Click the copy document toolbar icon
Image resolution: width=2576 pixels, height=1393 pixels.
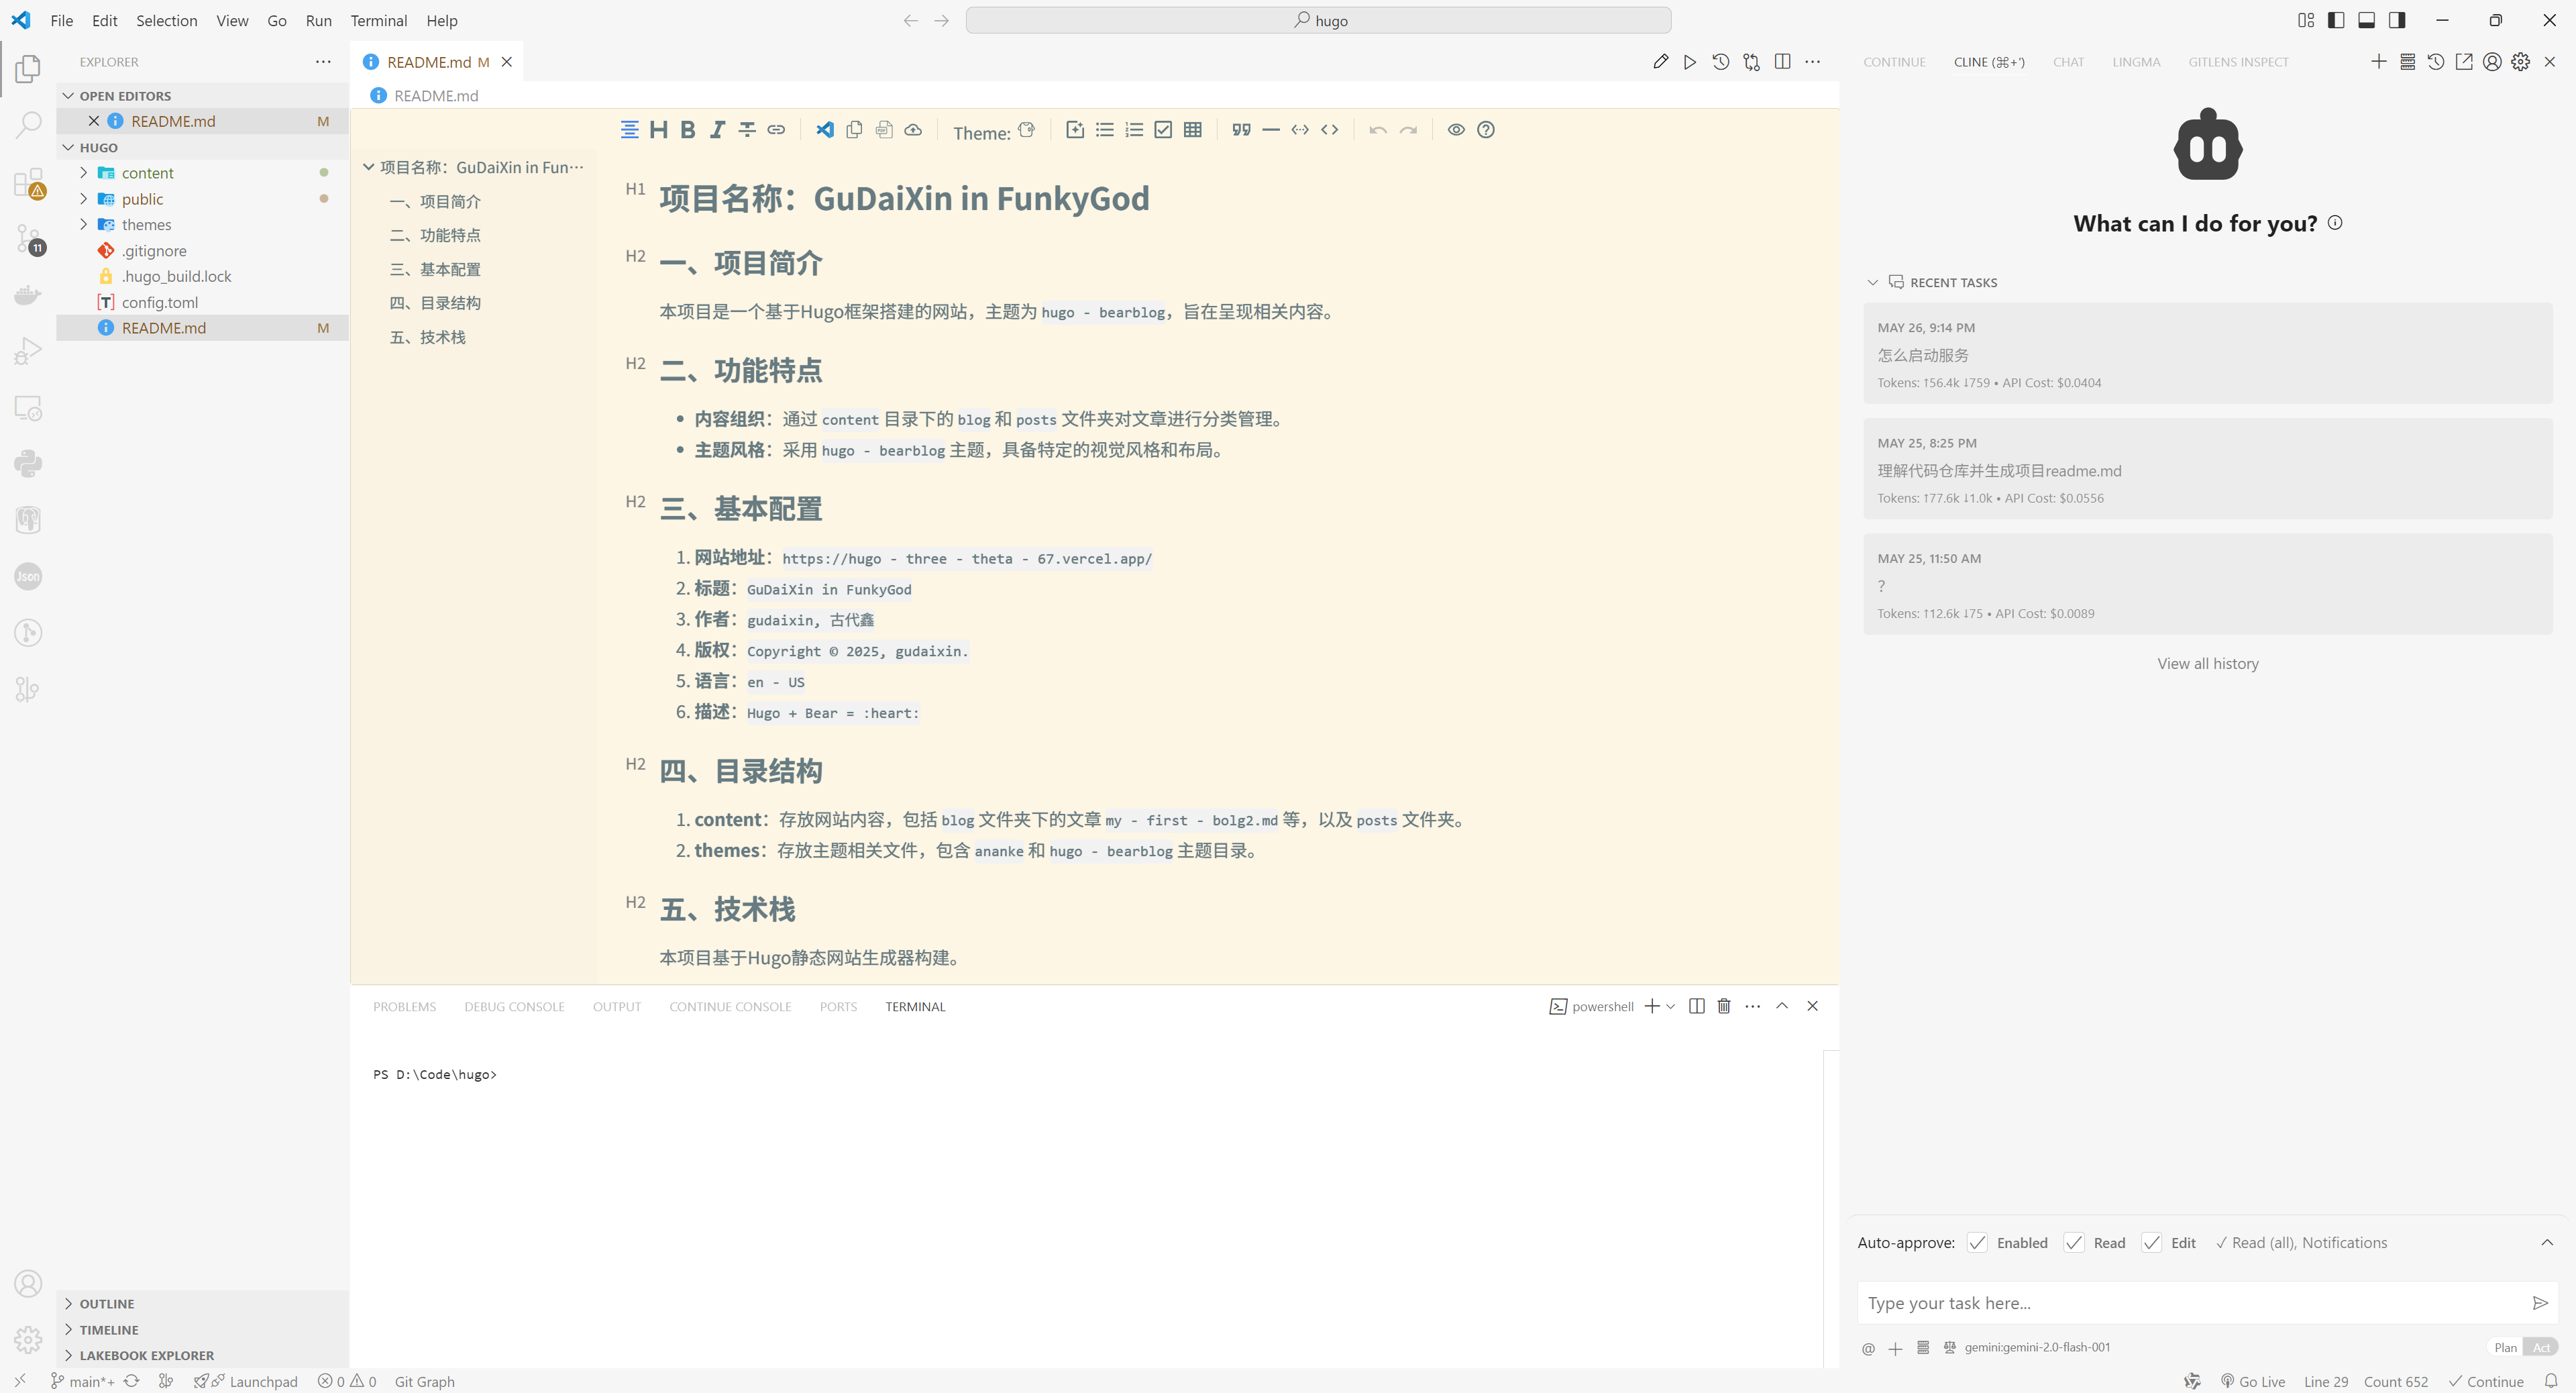click(854, 130)
